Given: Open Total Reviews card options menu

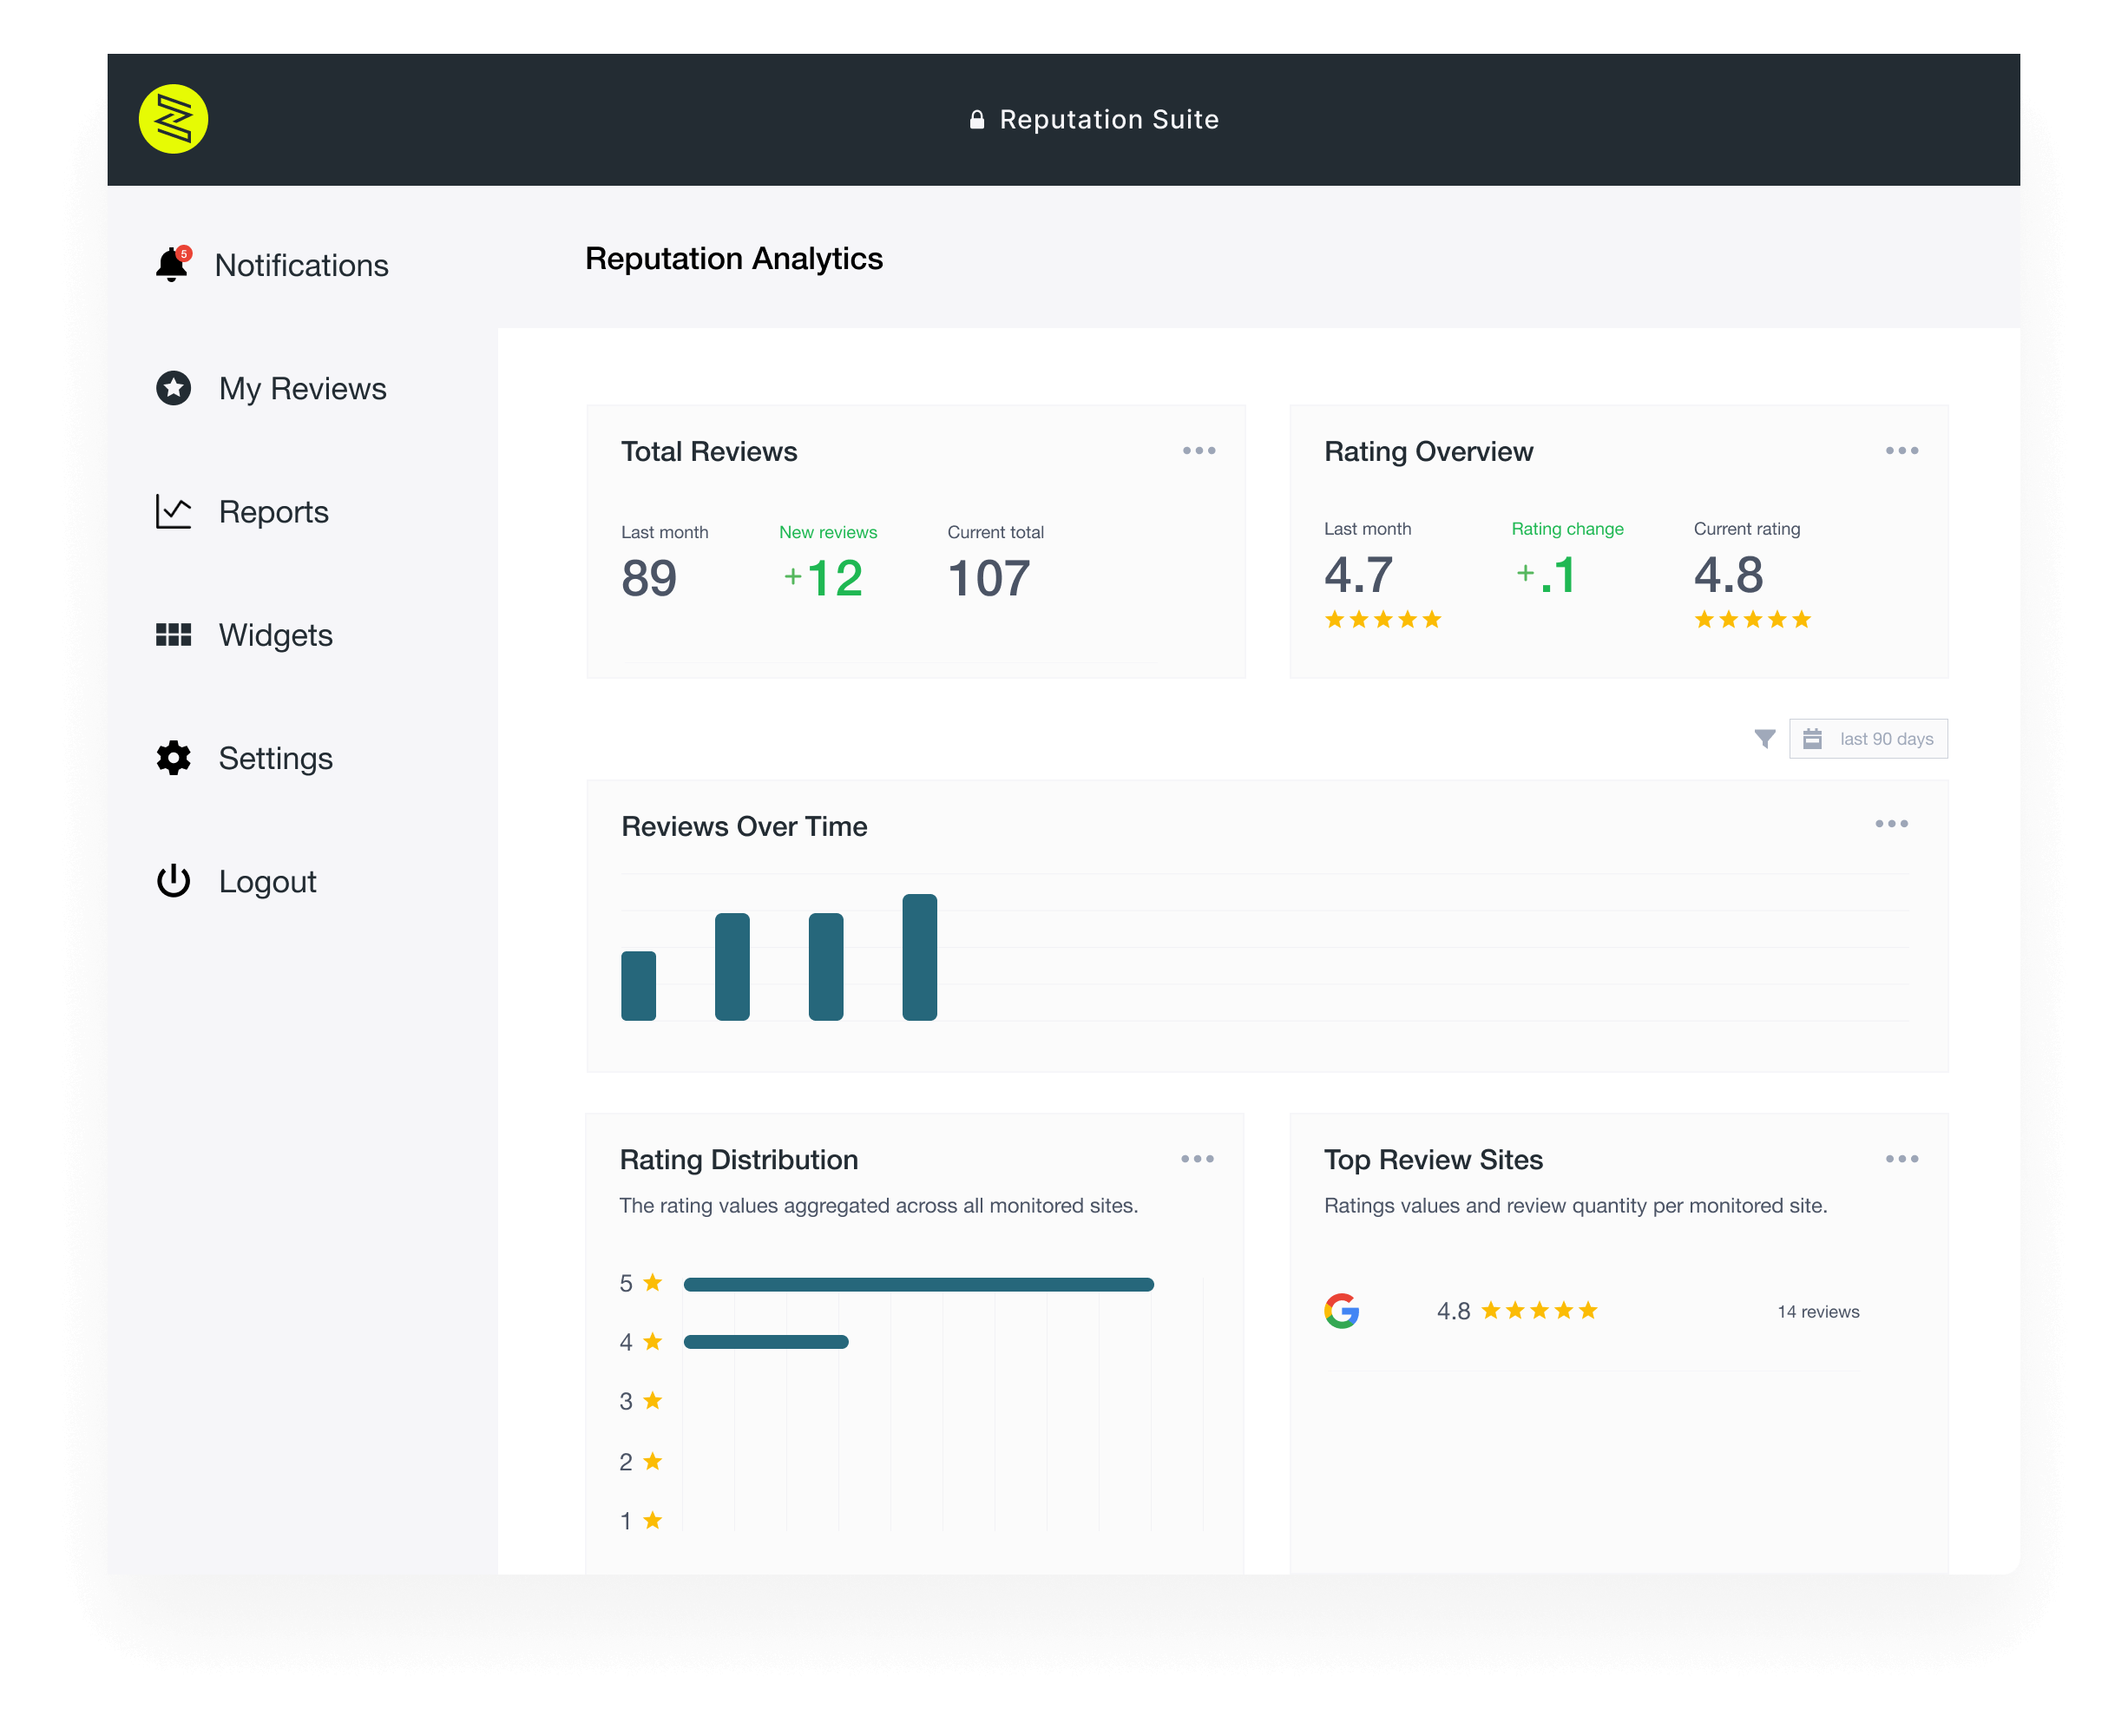Looking at the screenshot, I should pyautogui.click(x=1199, y=451).
